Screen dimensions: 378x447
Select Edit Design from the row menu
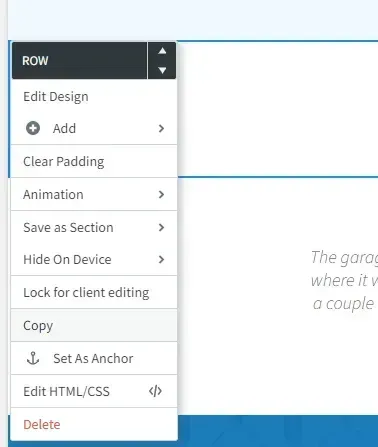click(x=94, y=97)
